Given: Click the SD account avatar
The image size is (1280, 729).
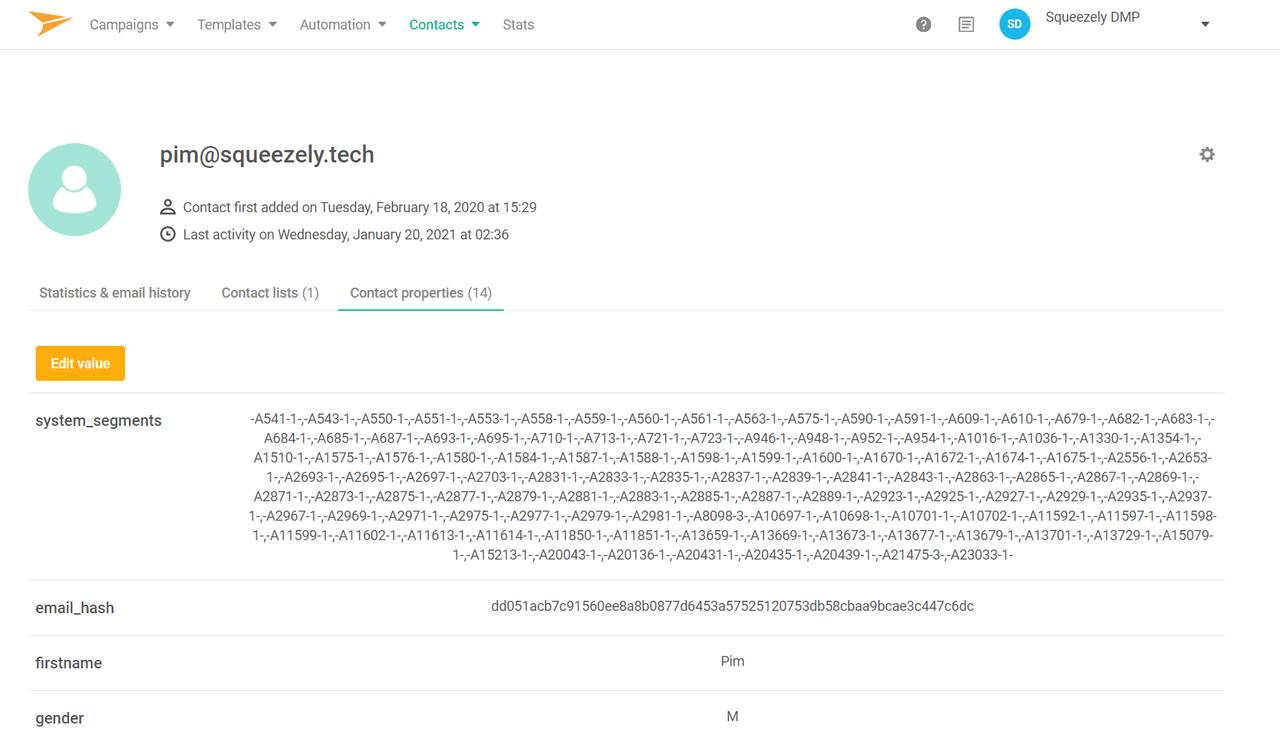Looking at the screenshot, I should click(x=1015, y=25).
